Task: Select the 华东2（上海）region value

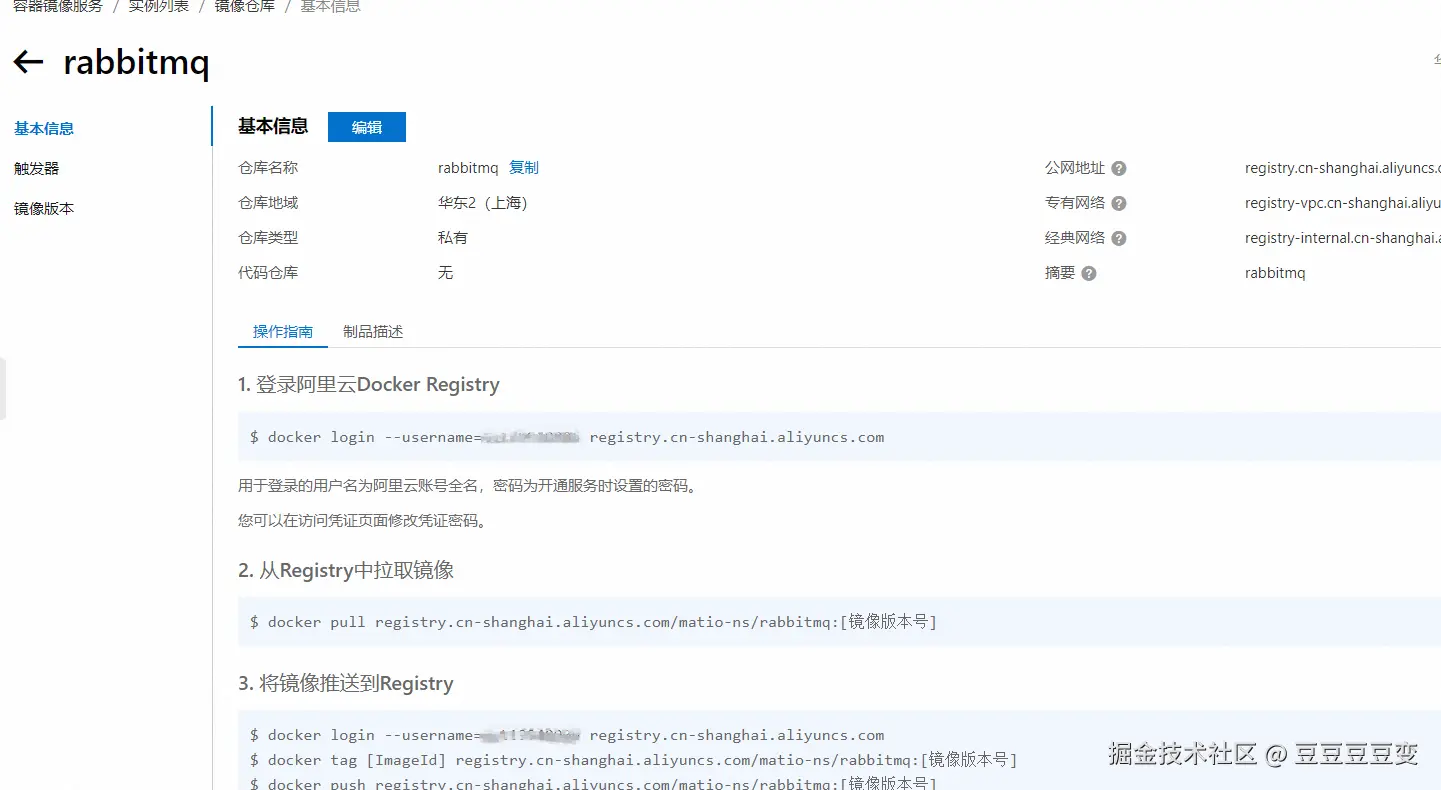Action: point(483,203)
